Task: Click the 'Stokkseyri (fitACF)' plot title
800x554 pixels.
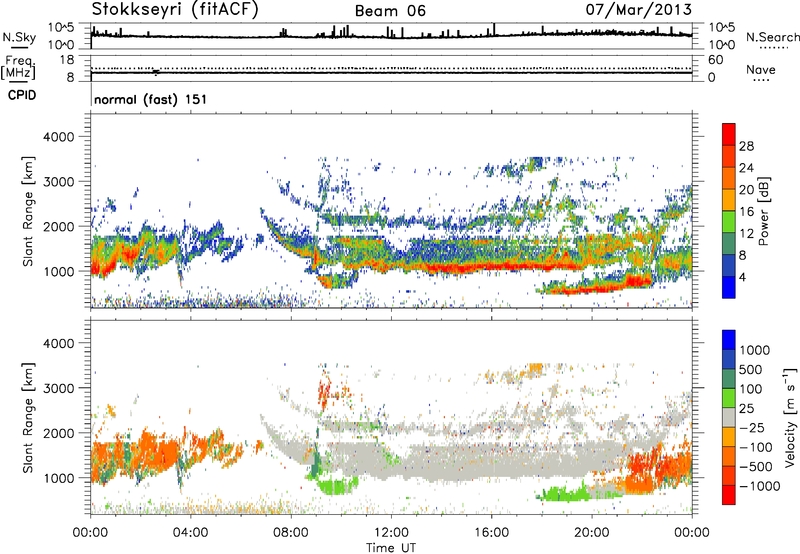Action: click(x=175, y=9)
